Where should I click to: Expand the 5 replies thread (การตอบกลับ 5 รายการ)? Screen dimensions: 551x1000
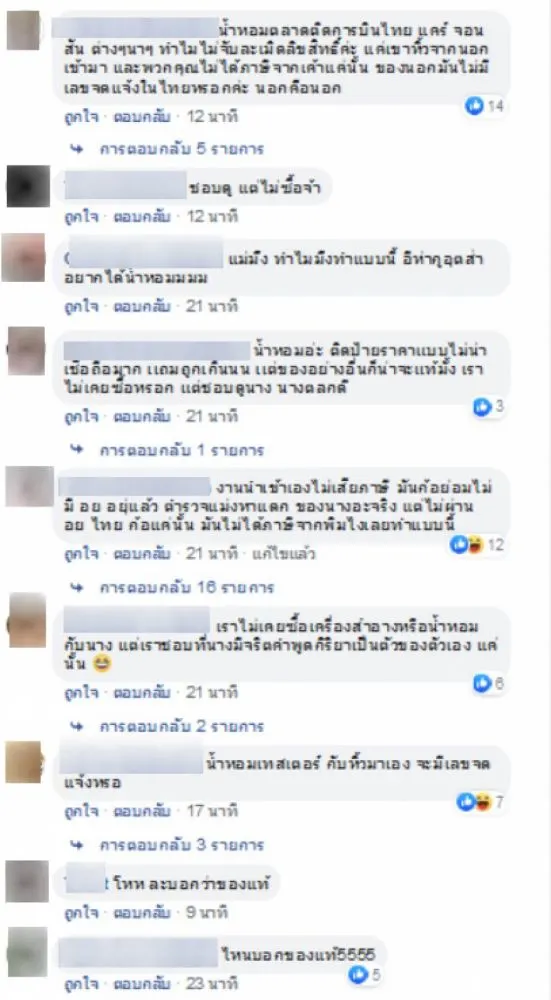pyautogui.click(x=182, y=149)
